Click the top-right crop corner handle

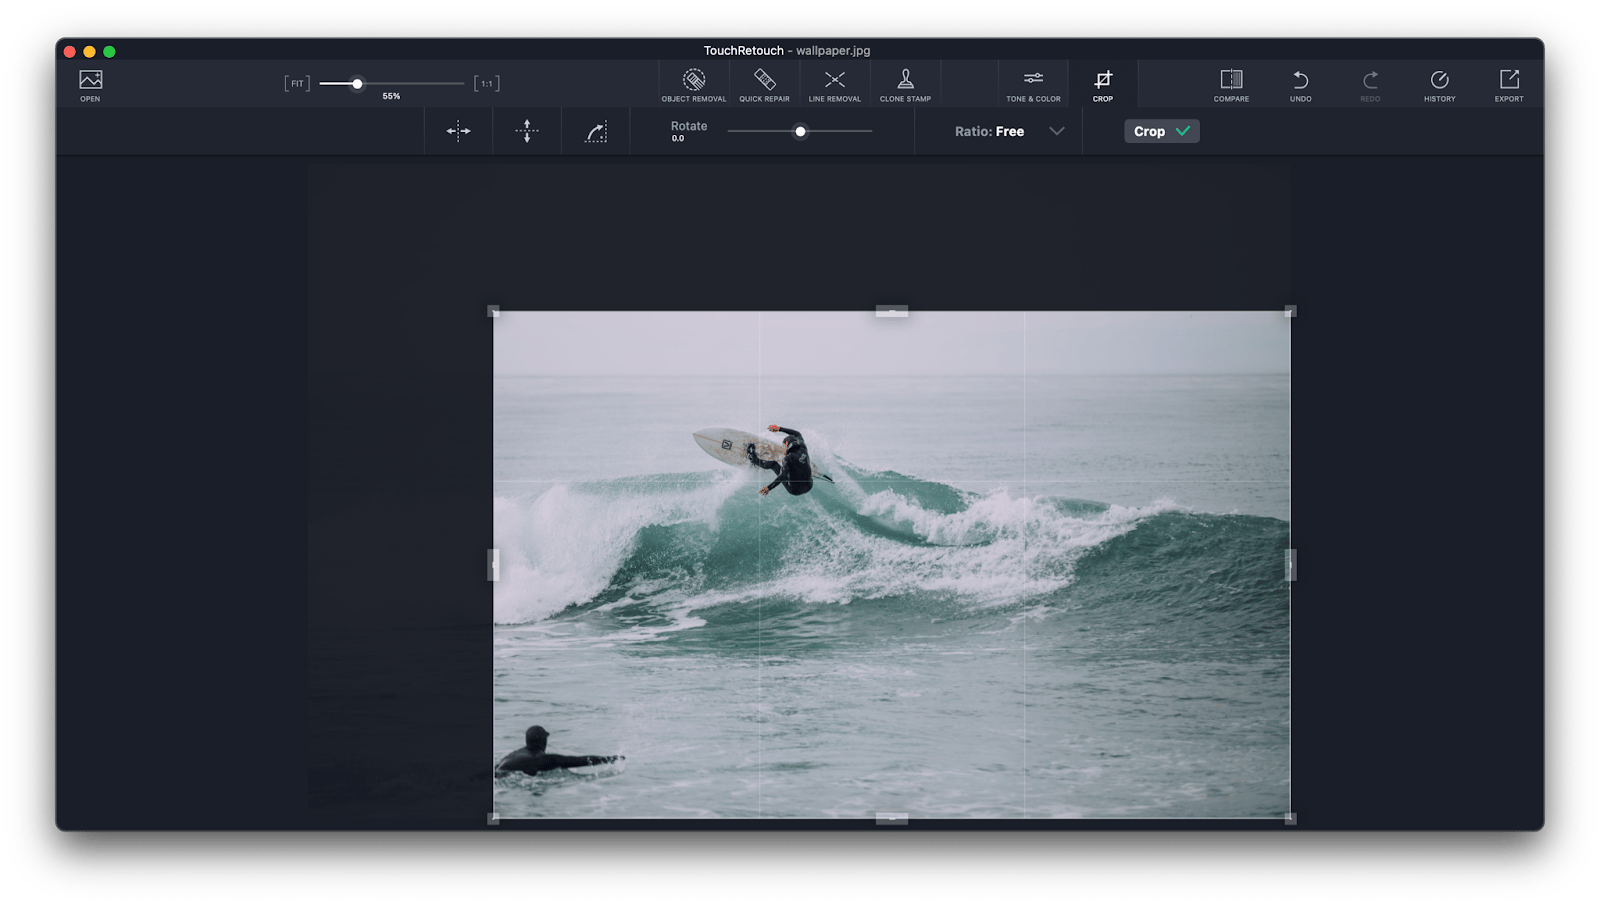(x=1290, y=312)
